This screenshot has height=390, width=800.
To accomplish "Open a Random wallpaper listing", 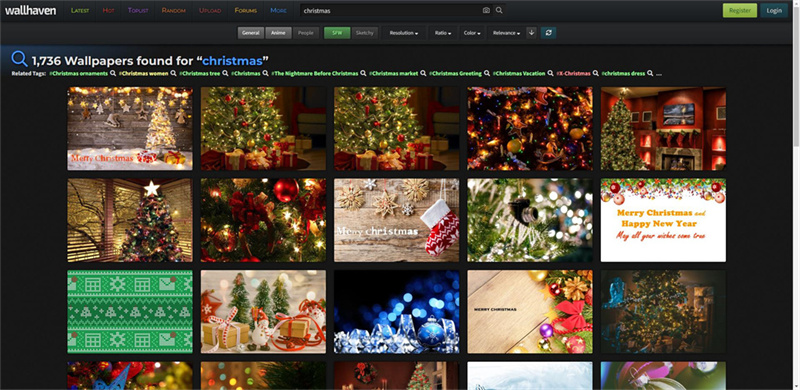I will (173, 10).
